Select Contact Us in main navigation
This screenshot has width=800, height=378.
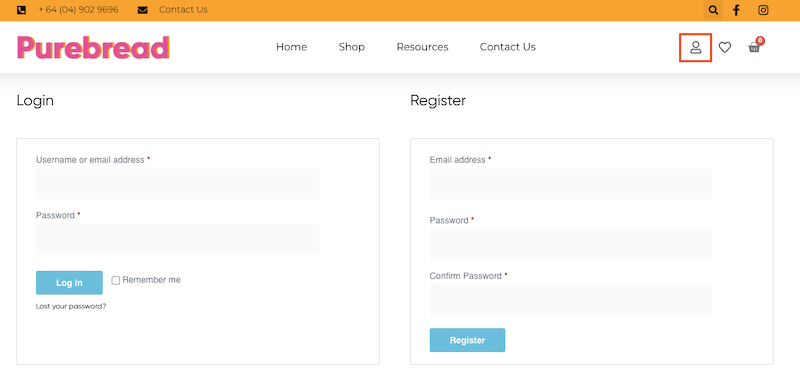point(508,47)
